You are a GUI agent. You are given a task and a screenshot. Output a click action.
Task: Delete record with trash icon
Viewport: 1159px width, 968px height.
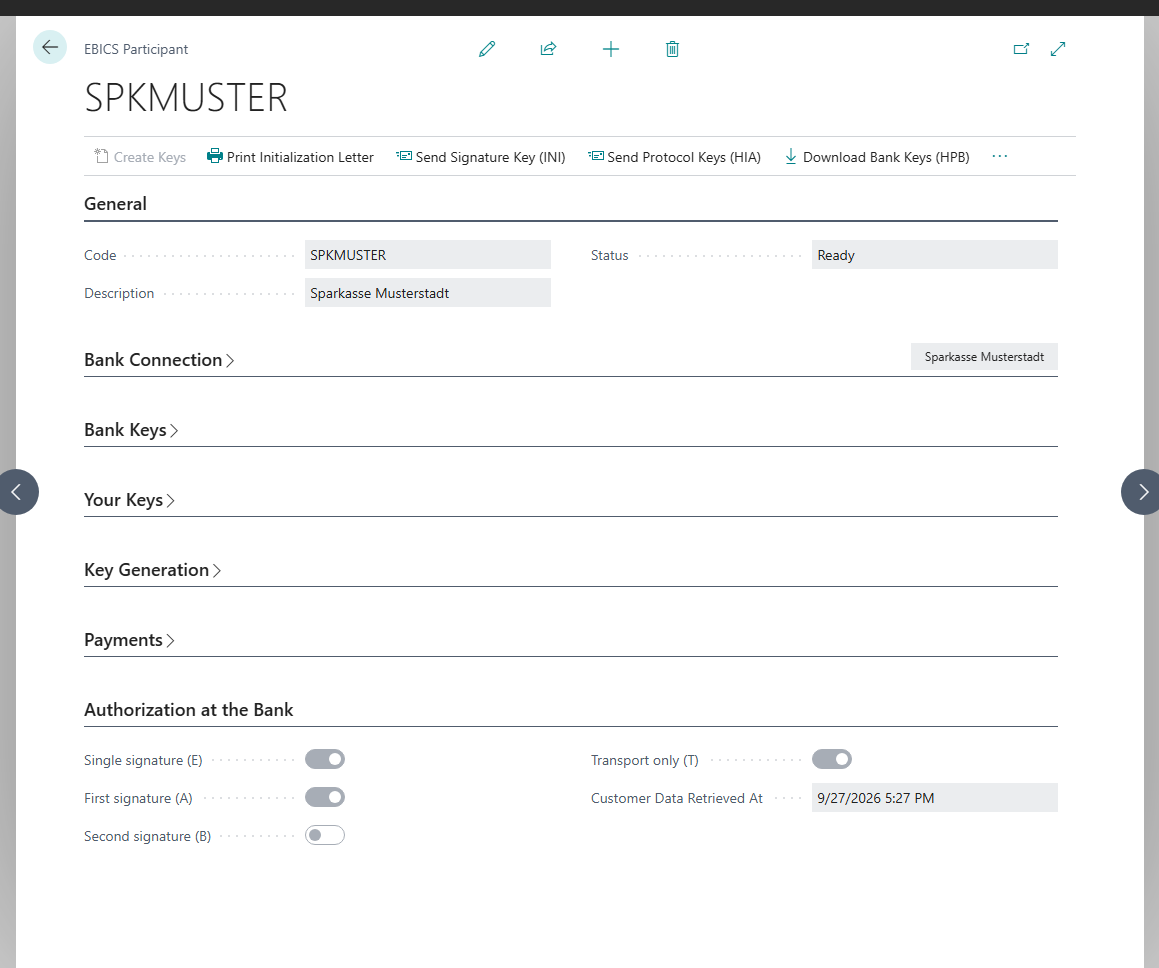point(672,49)
